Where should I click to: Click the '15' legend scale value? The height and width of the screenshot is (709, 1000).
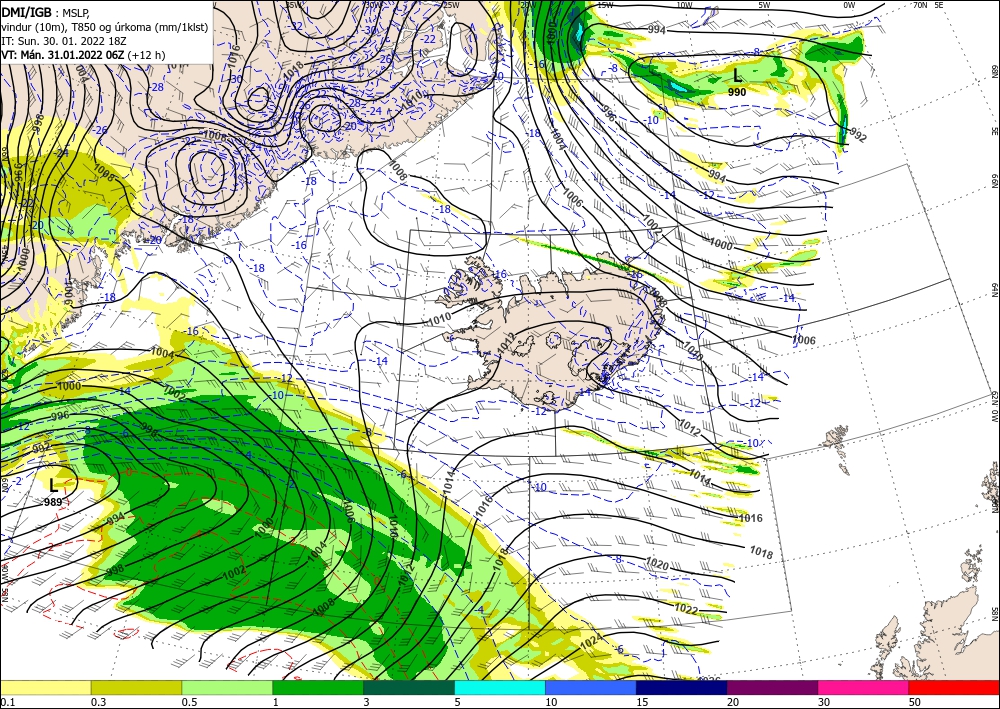click(x=642, y=702)
